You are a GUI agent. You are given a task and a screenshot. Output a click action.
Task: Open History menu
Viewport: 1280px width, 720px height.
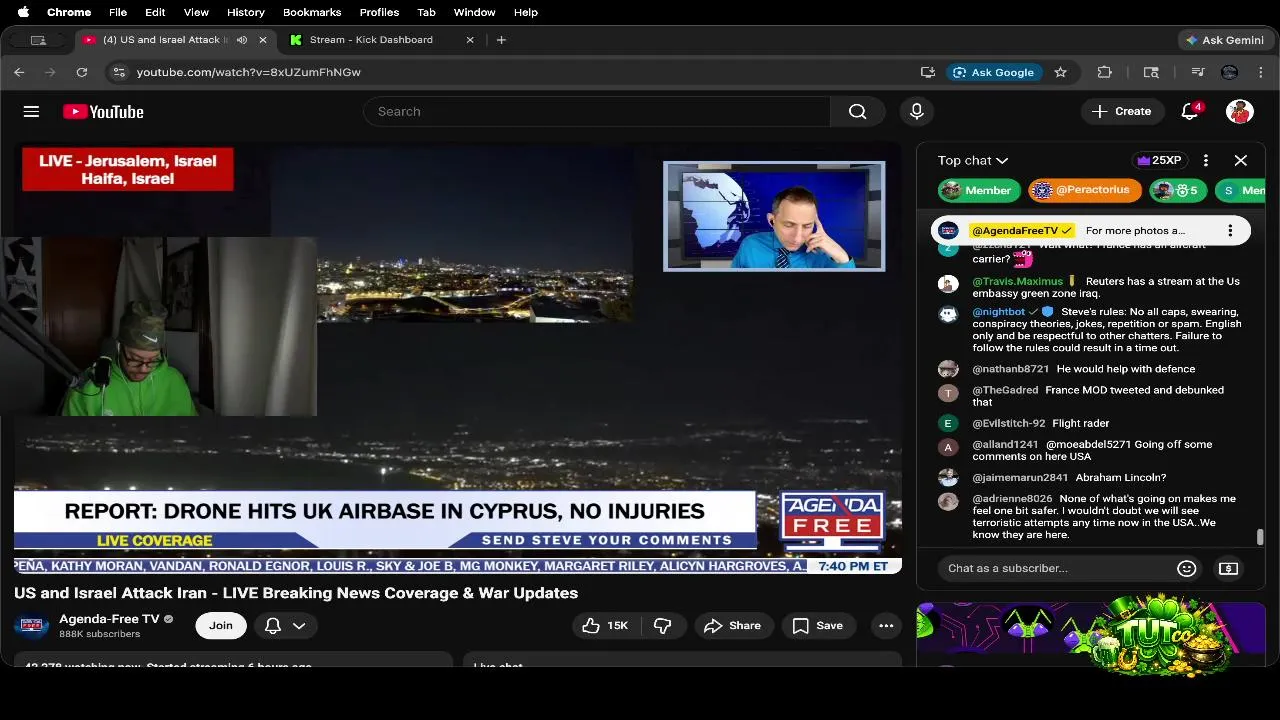point(245,12)
